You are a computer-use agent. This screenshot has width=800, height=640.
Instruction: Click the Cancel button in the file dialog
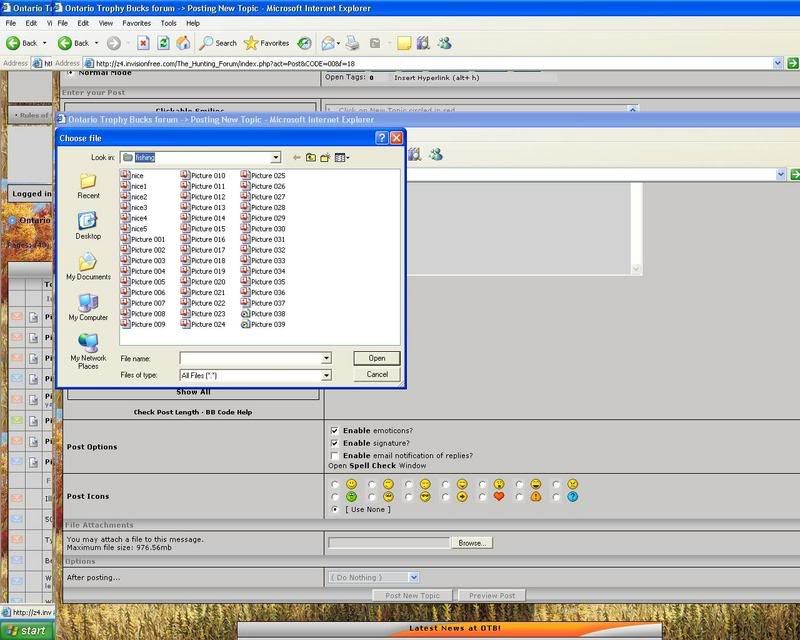pyautogui.click(x=377, y=375)
